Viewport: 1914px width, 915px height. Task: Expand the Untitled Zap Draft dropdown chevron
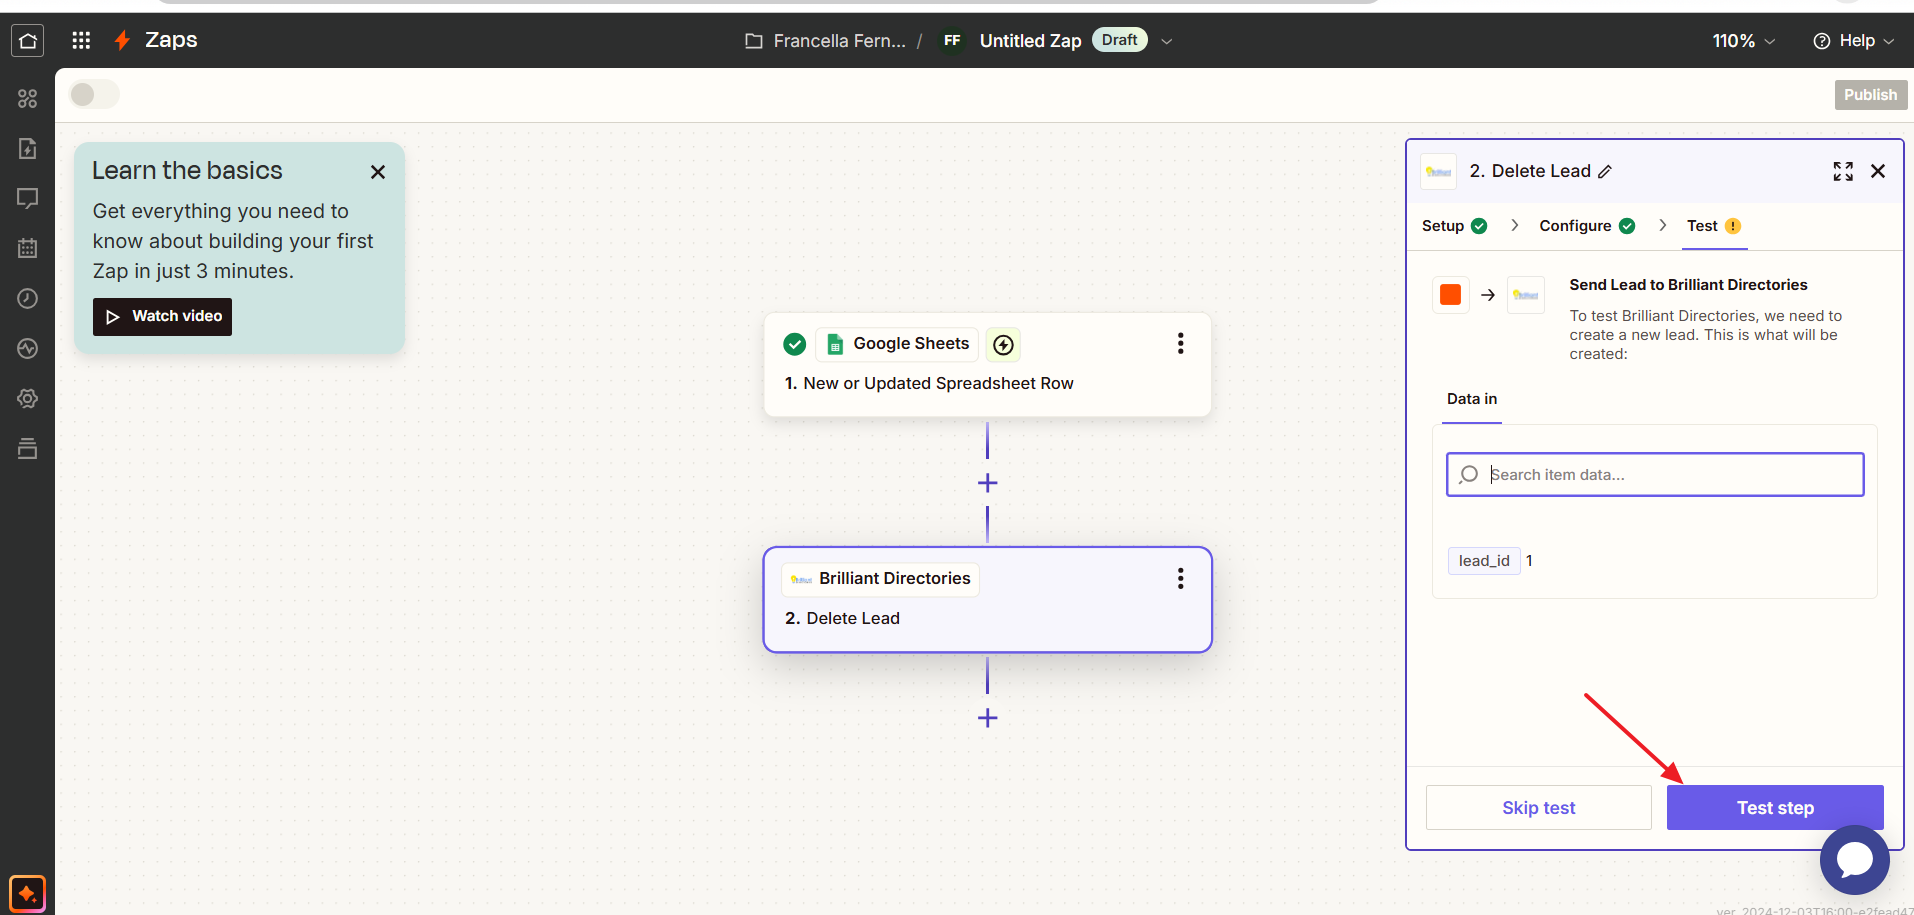pos(1166,42)
